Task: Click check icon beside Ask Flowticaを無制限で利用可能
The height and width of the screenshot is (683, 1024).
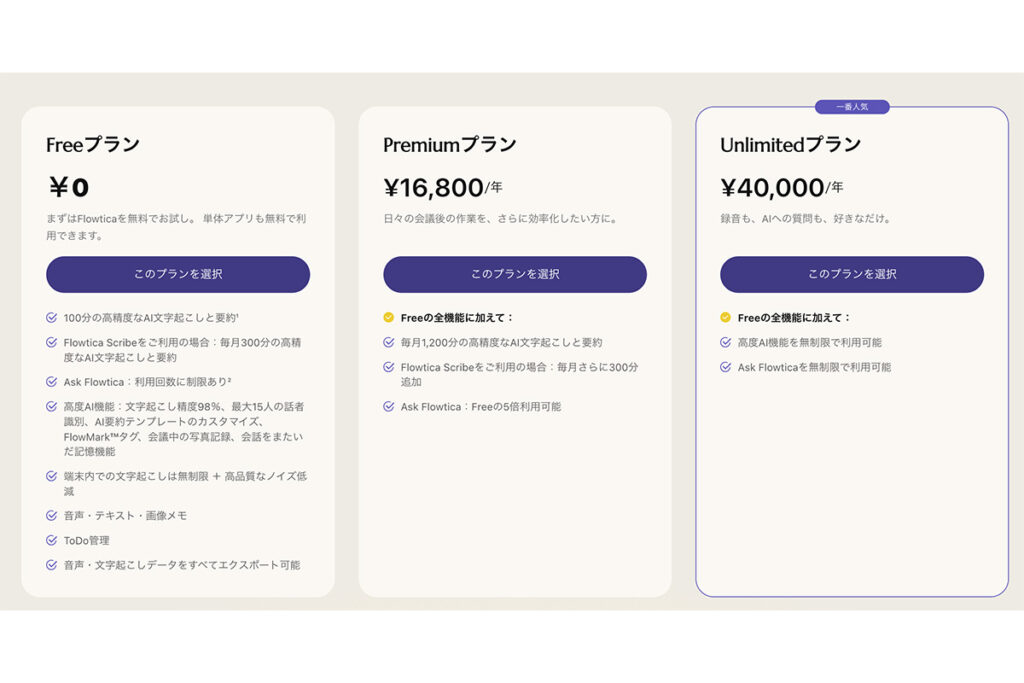Action: tap(726, 367)
